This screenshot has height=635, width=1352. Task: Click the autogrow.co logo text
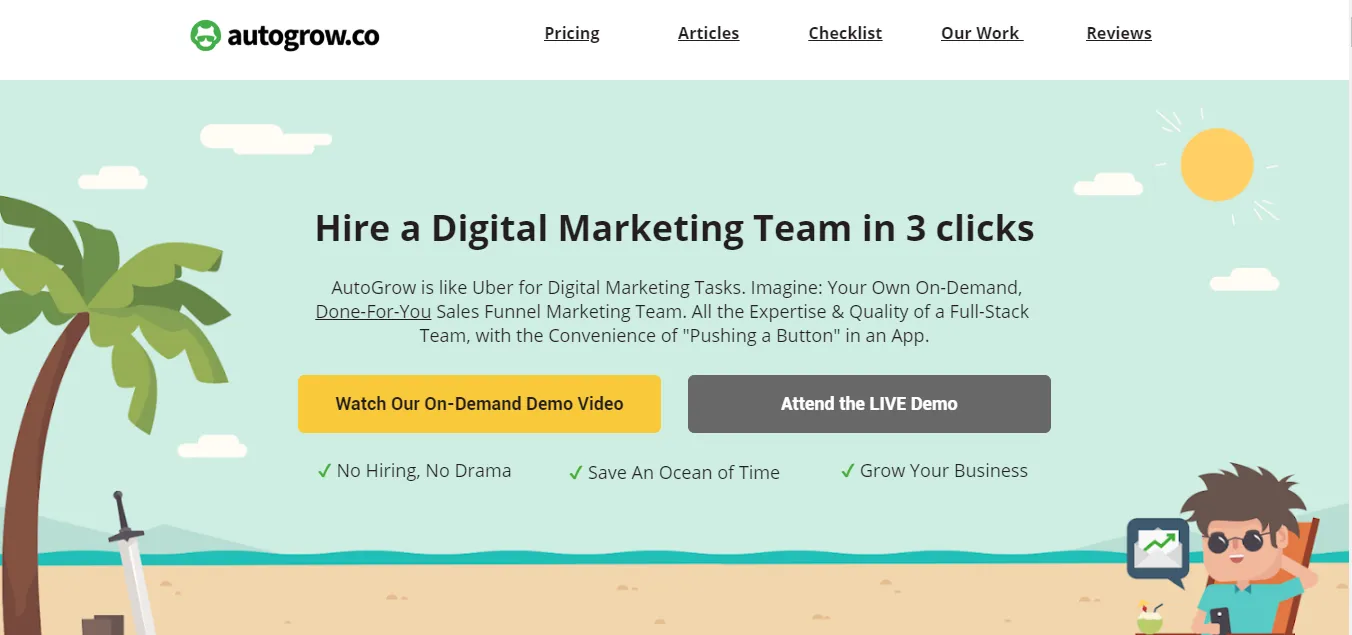tap(303, 35)
